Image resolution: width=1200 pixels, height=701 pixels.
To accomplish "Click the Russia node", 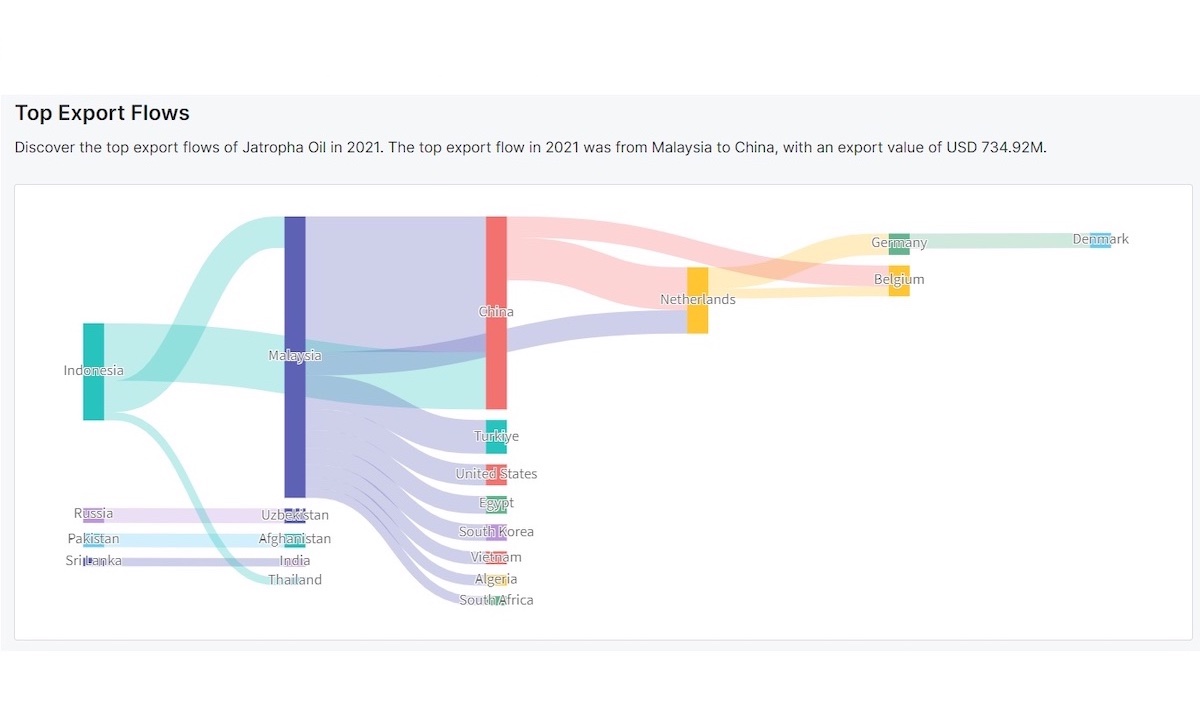I will [x=93, y=515].
